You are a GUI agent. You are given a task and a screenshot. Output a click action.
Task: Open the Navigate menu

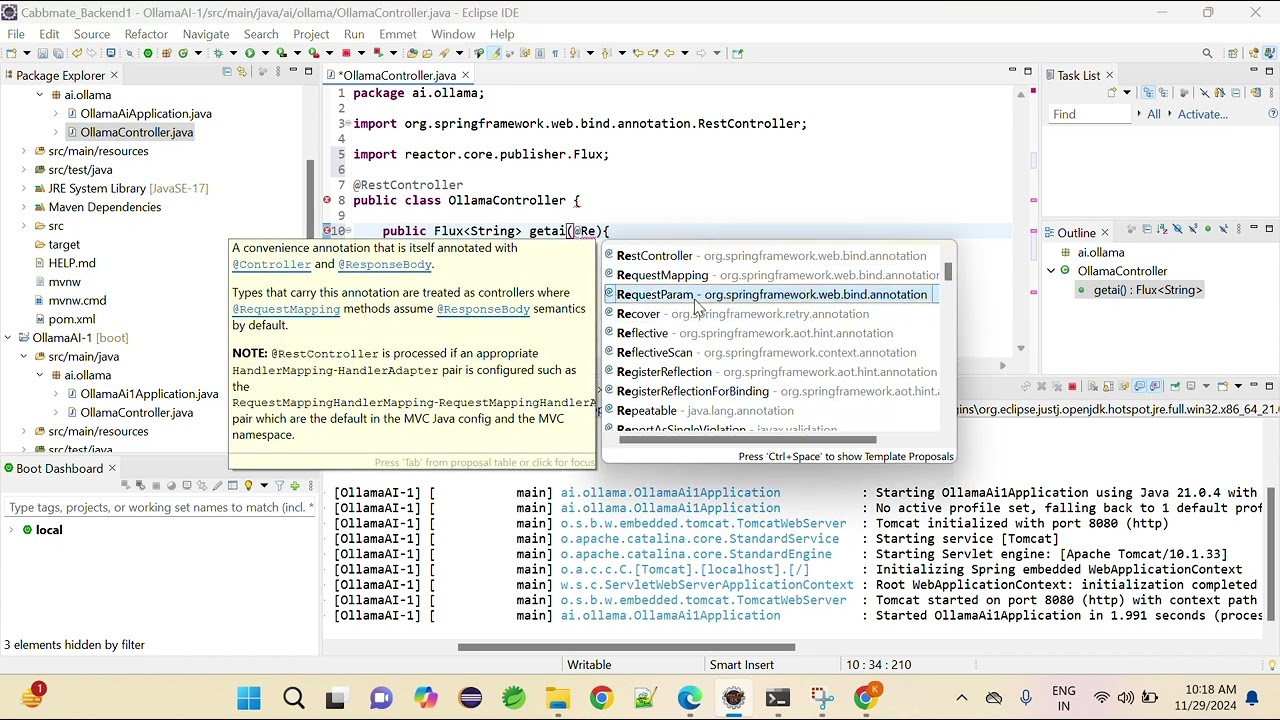coord(206,34)
